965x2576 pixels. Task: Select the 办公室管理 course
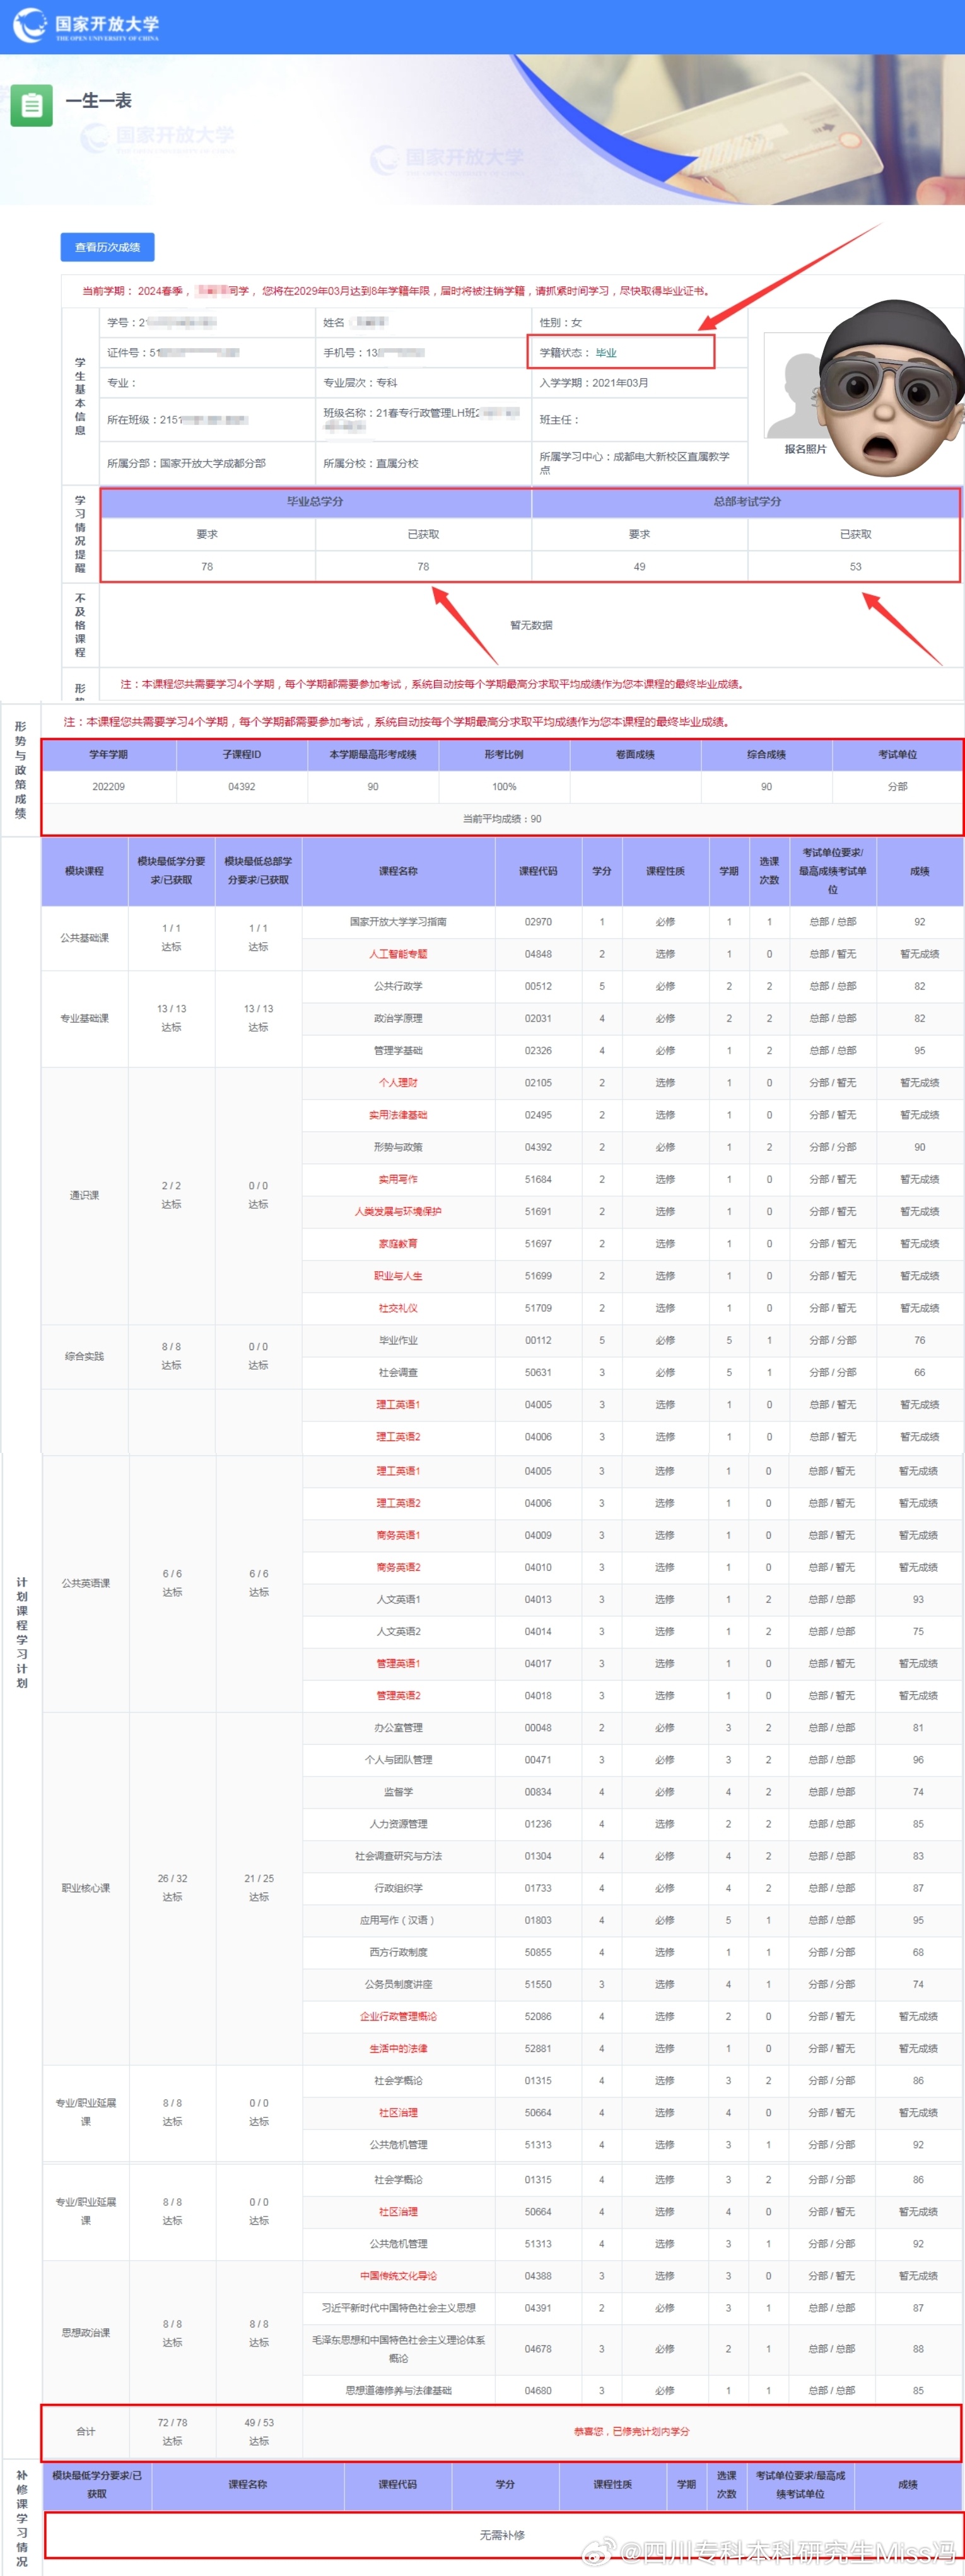point(398,1728)
